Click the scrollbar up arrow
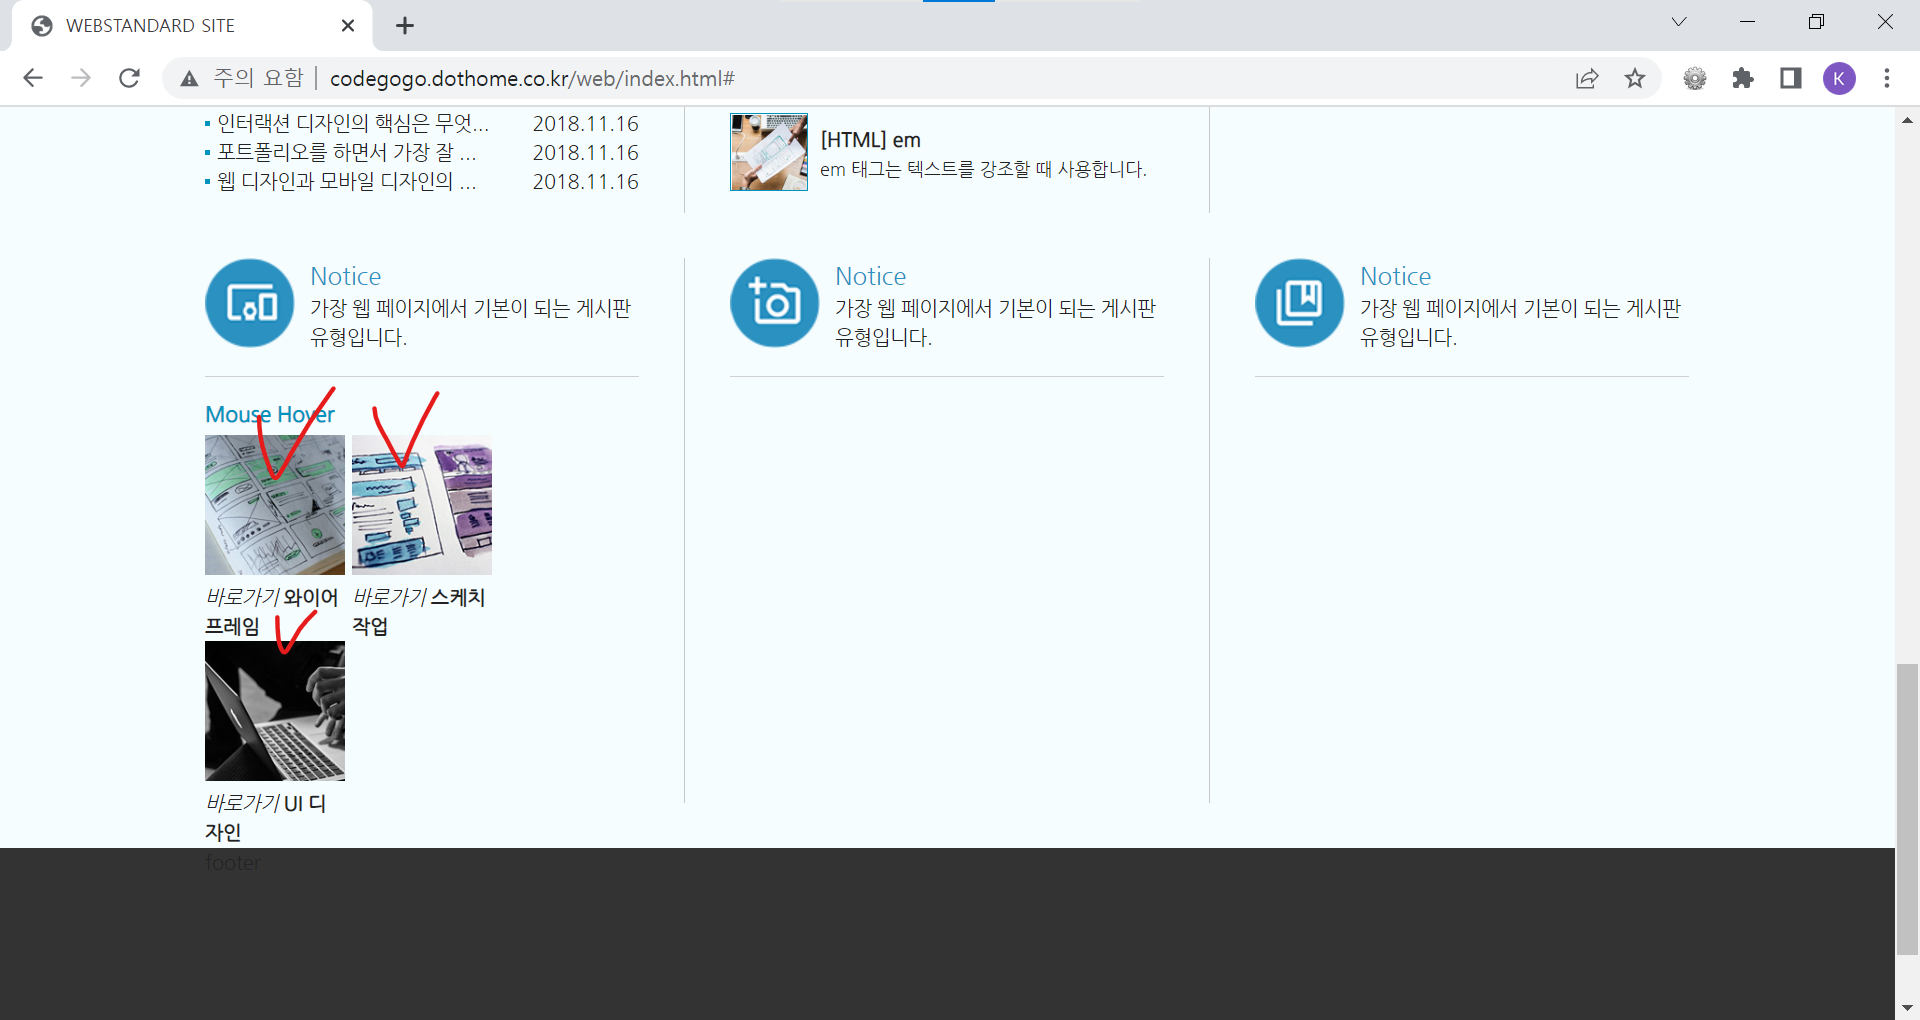1920x1020 pixels. [1907, 120]
